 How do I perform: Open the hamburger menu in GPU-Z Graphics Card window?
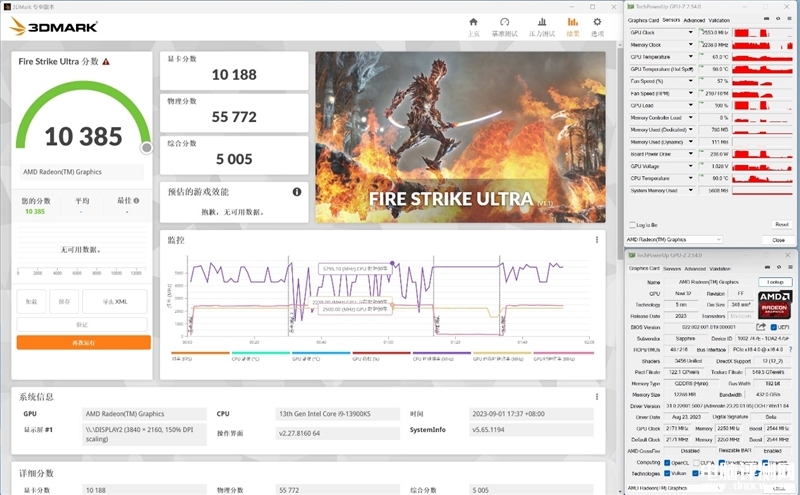point(790,267)
